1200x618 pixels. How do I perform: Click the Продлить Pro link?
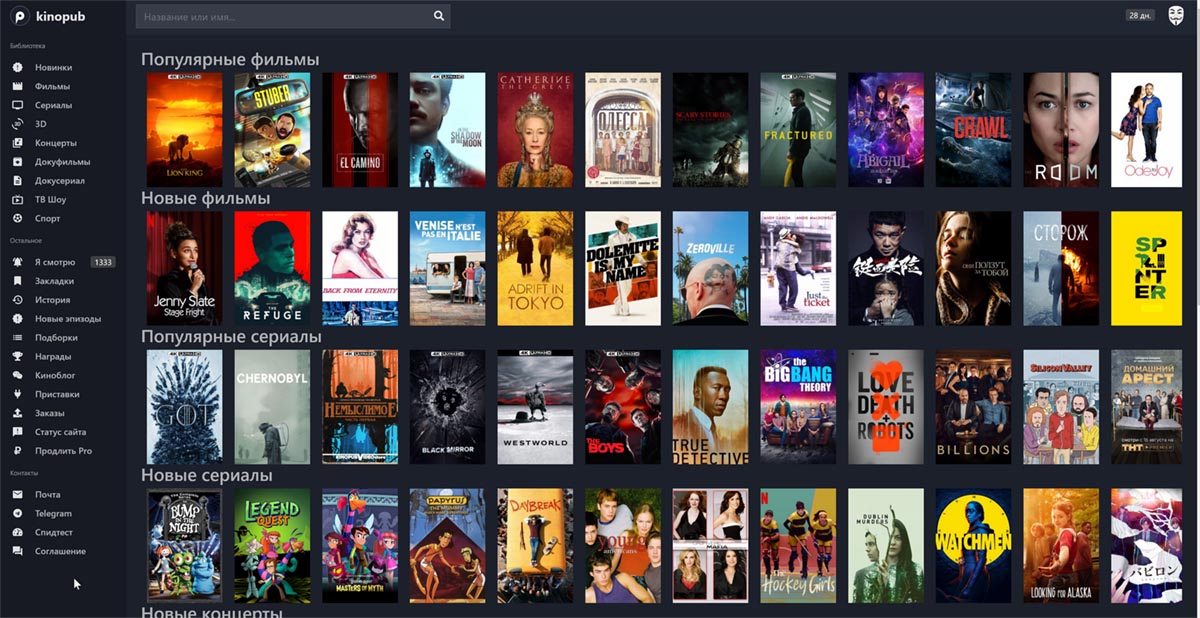point(63,451)
